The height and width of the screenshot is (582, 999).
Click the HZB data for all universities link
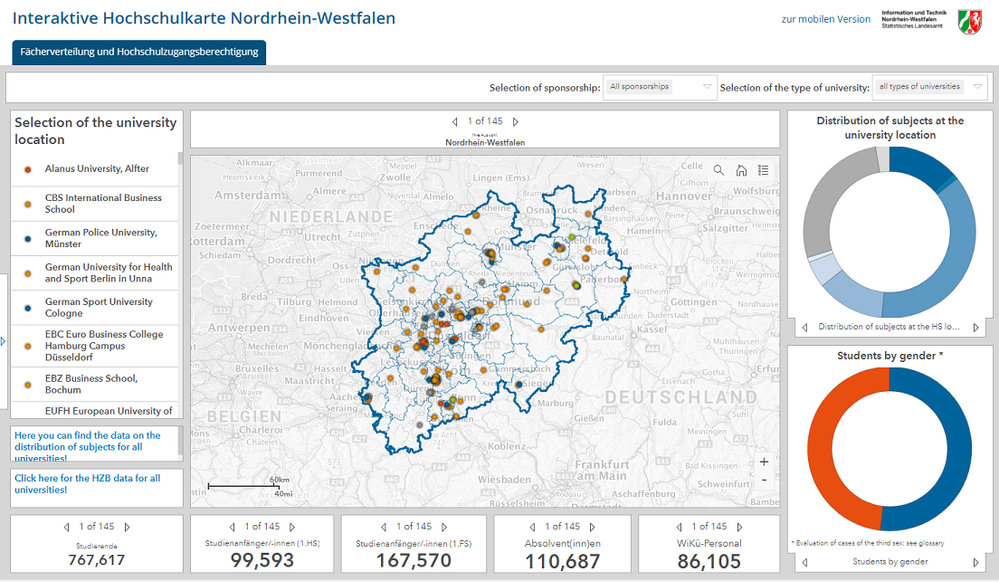pos(90,483)
